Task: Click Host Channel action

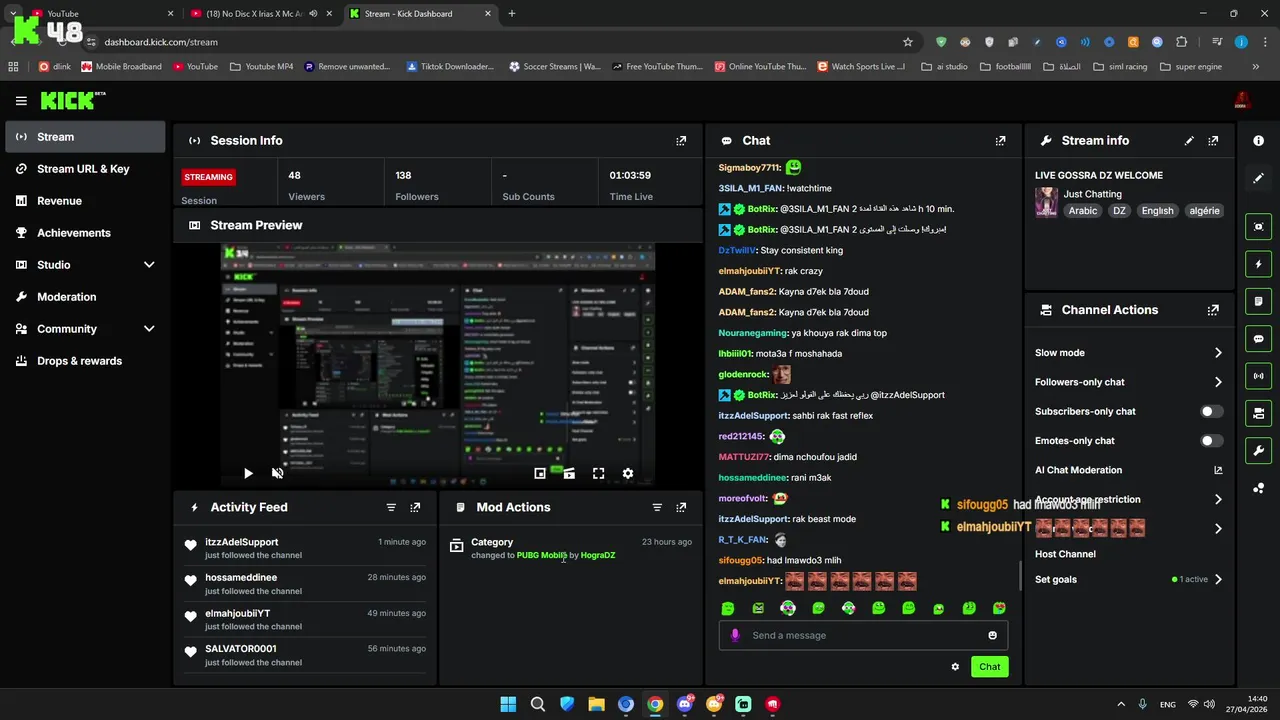Action: pyautogui.click(x=1065, y=554)
